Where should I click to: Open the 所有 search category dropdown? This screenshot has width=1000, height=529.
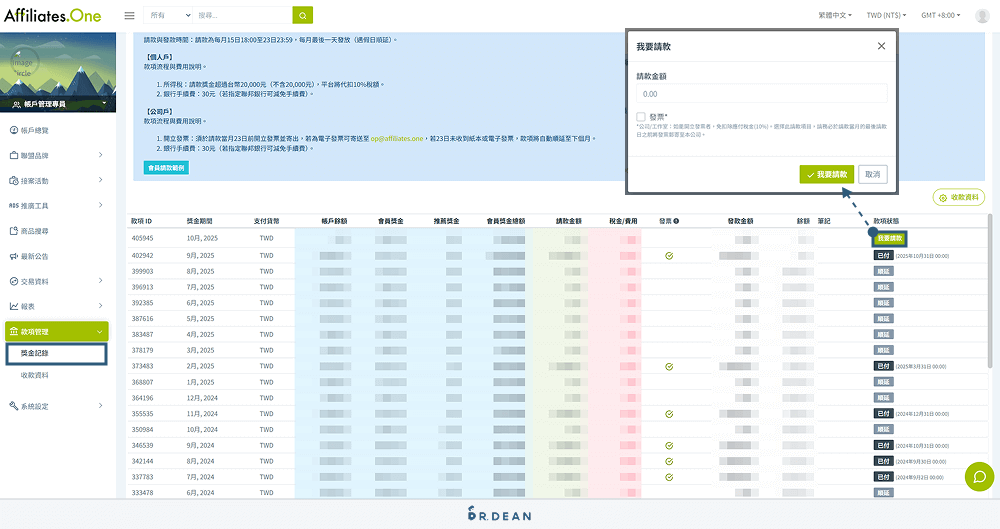tap(168, 15)
